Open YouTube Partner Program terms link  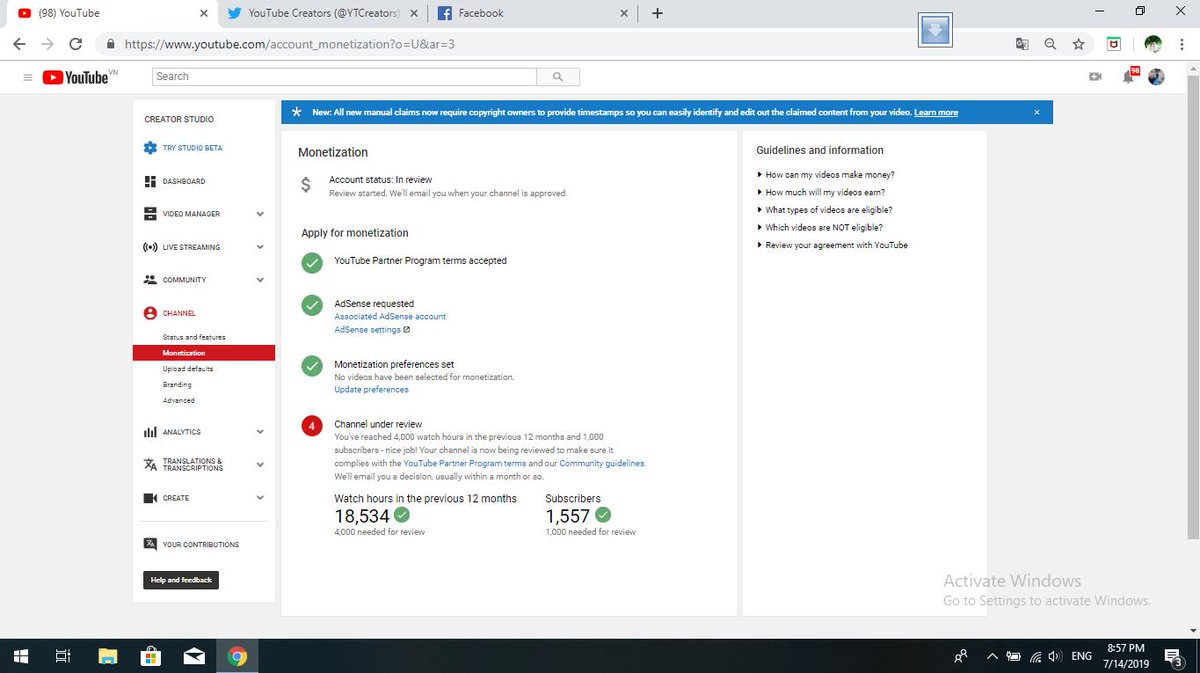point(465,464)
